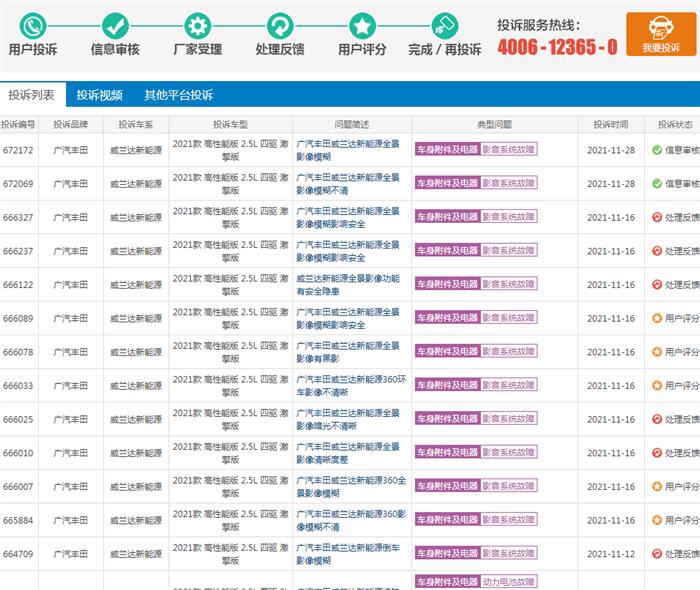
Task: Open complaint link ending 影像暗光不清晰
Action: point(348,420)
